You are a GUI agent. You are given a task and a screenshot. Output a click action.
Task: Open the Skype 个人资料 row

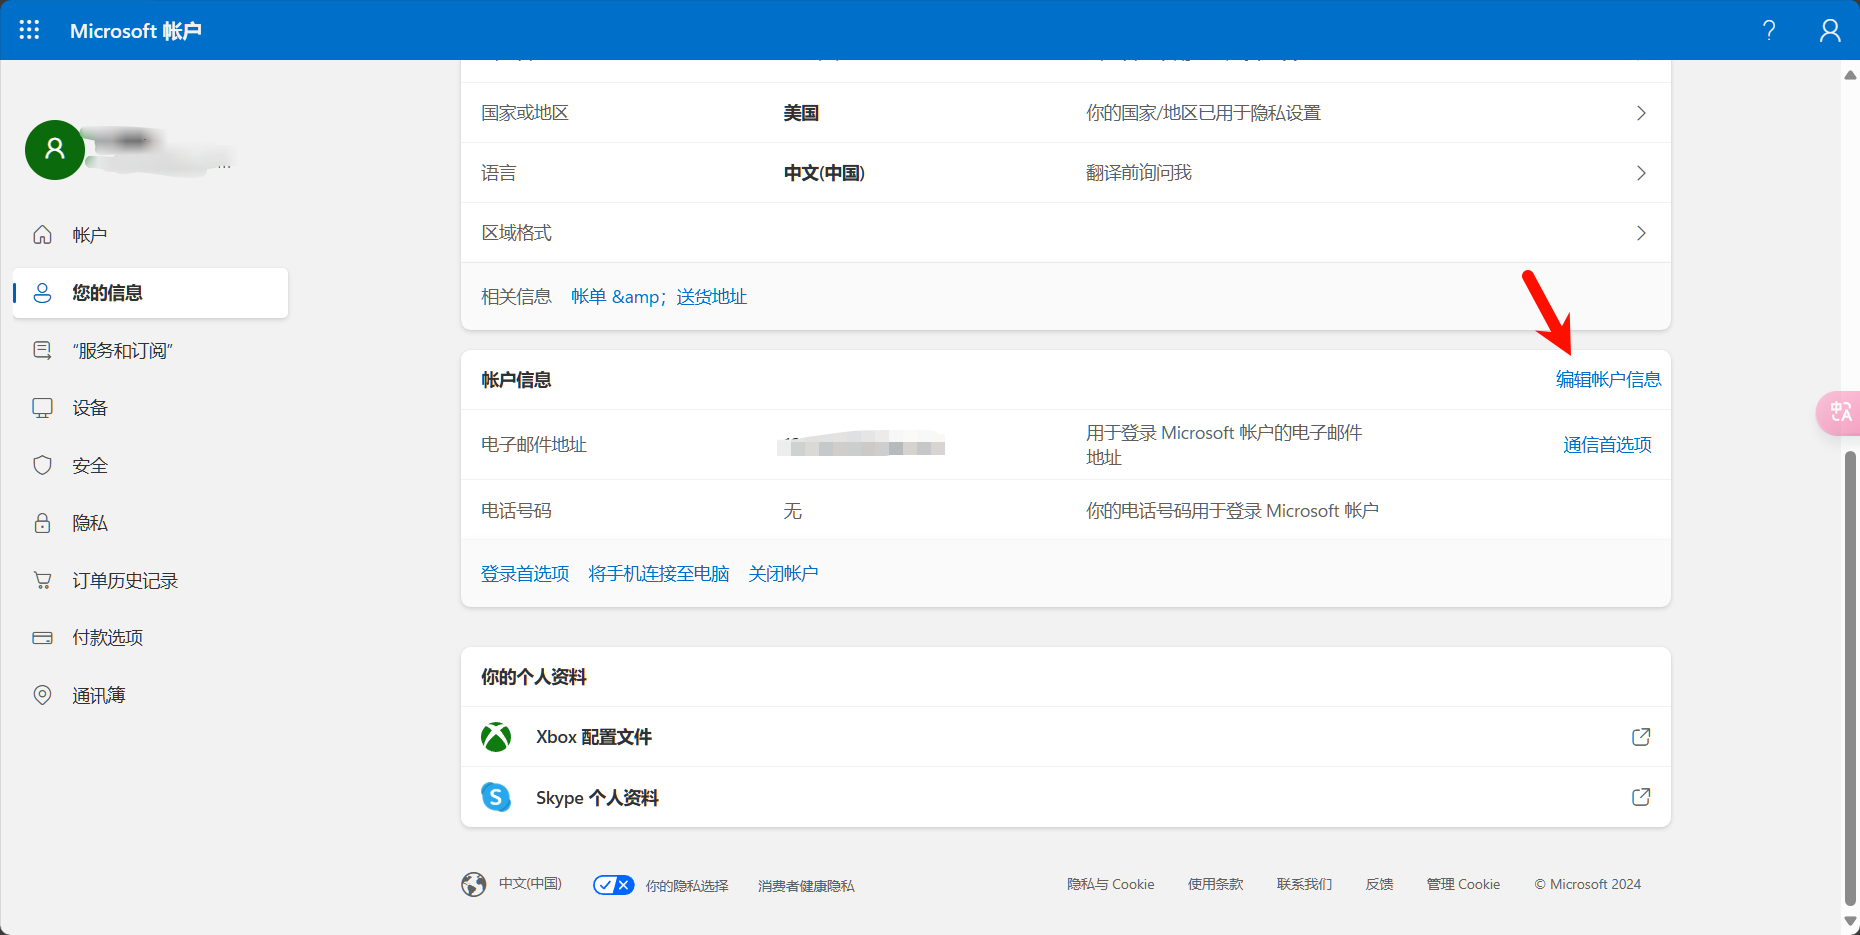(x=1066, y=797)
